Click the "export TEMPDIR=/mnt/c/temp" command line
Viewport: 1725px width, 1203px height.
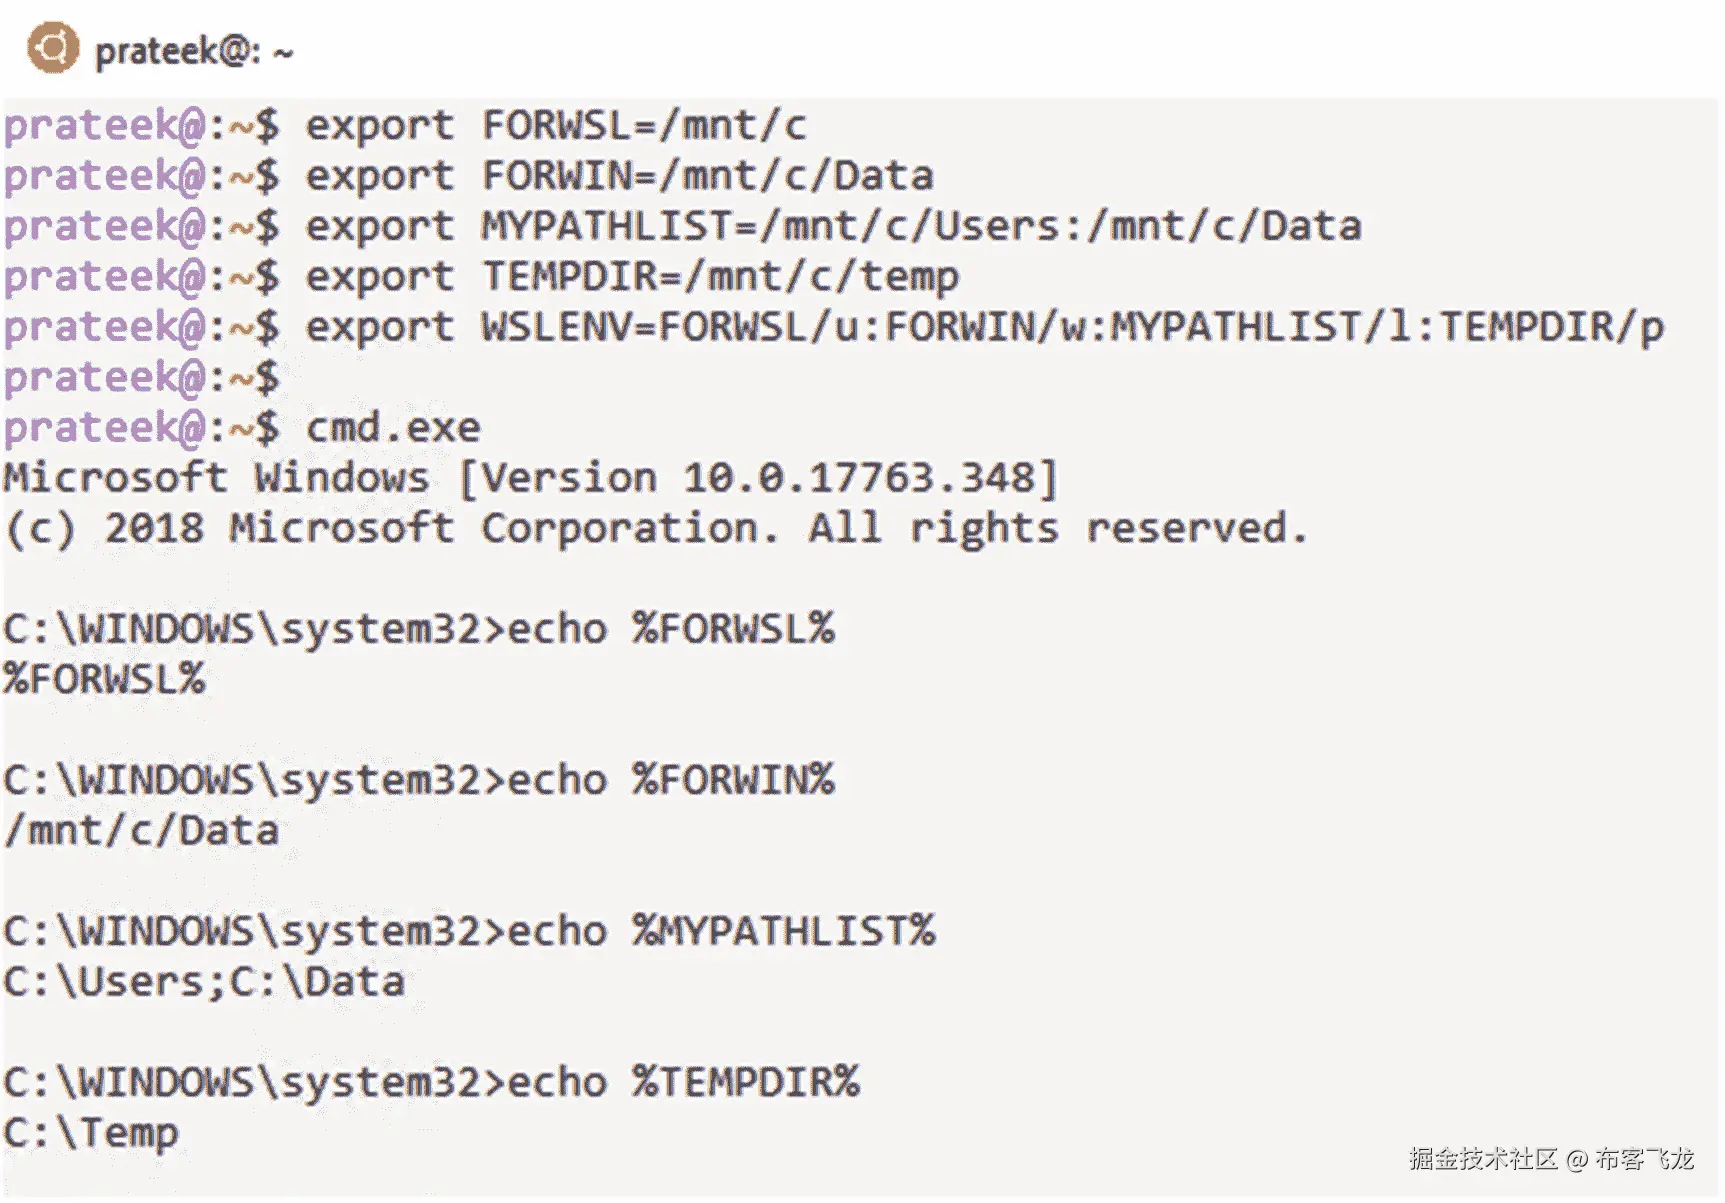click(x=631, y=277)
